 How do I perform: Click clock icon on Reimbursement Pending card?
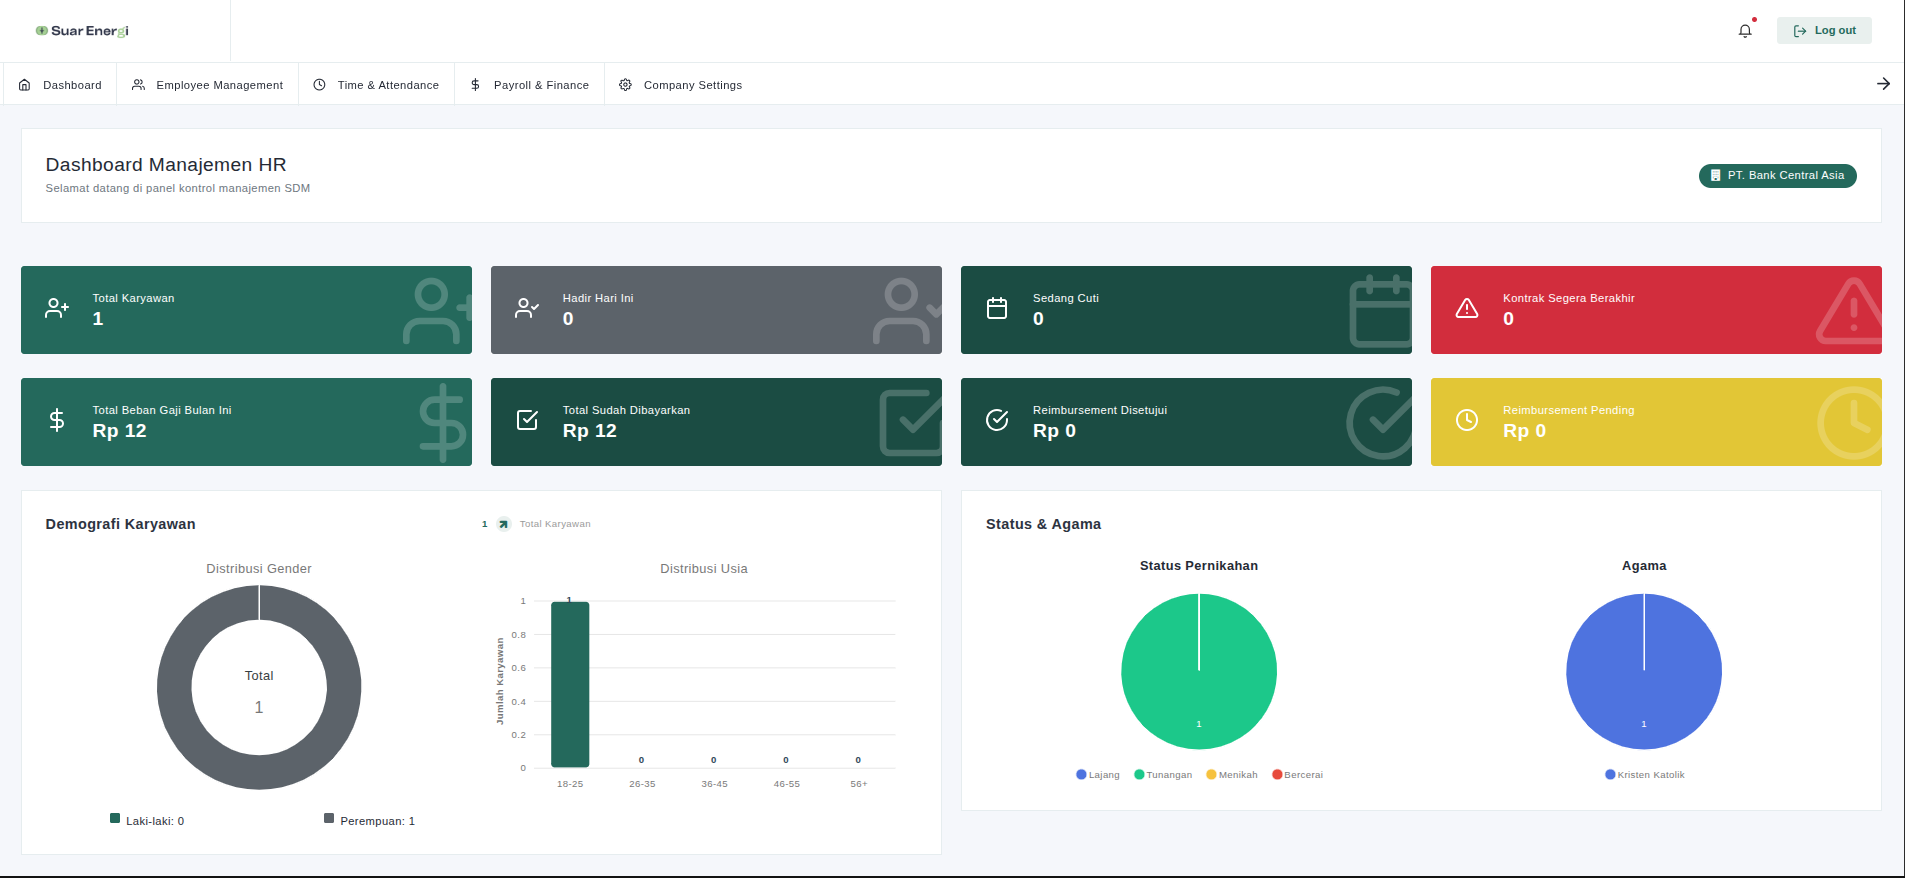coord(1467,420)
